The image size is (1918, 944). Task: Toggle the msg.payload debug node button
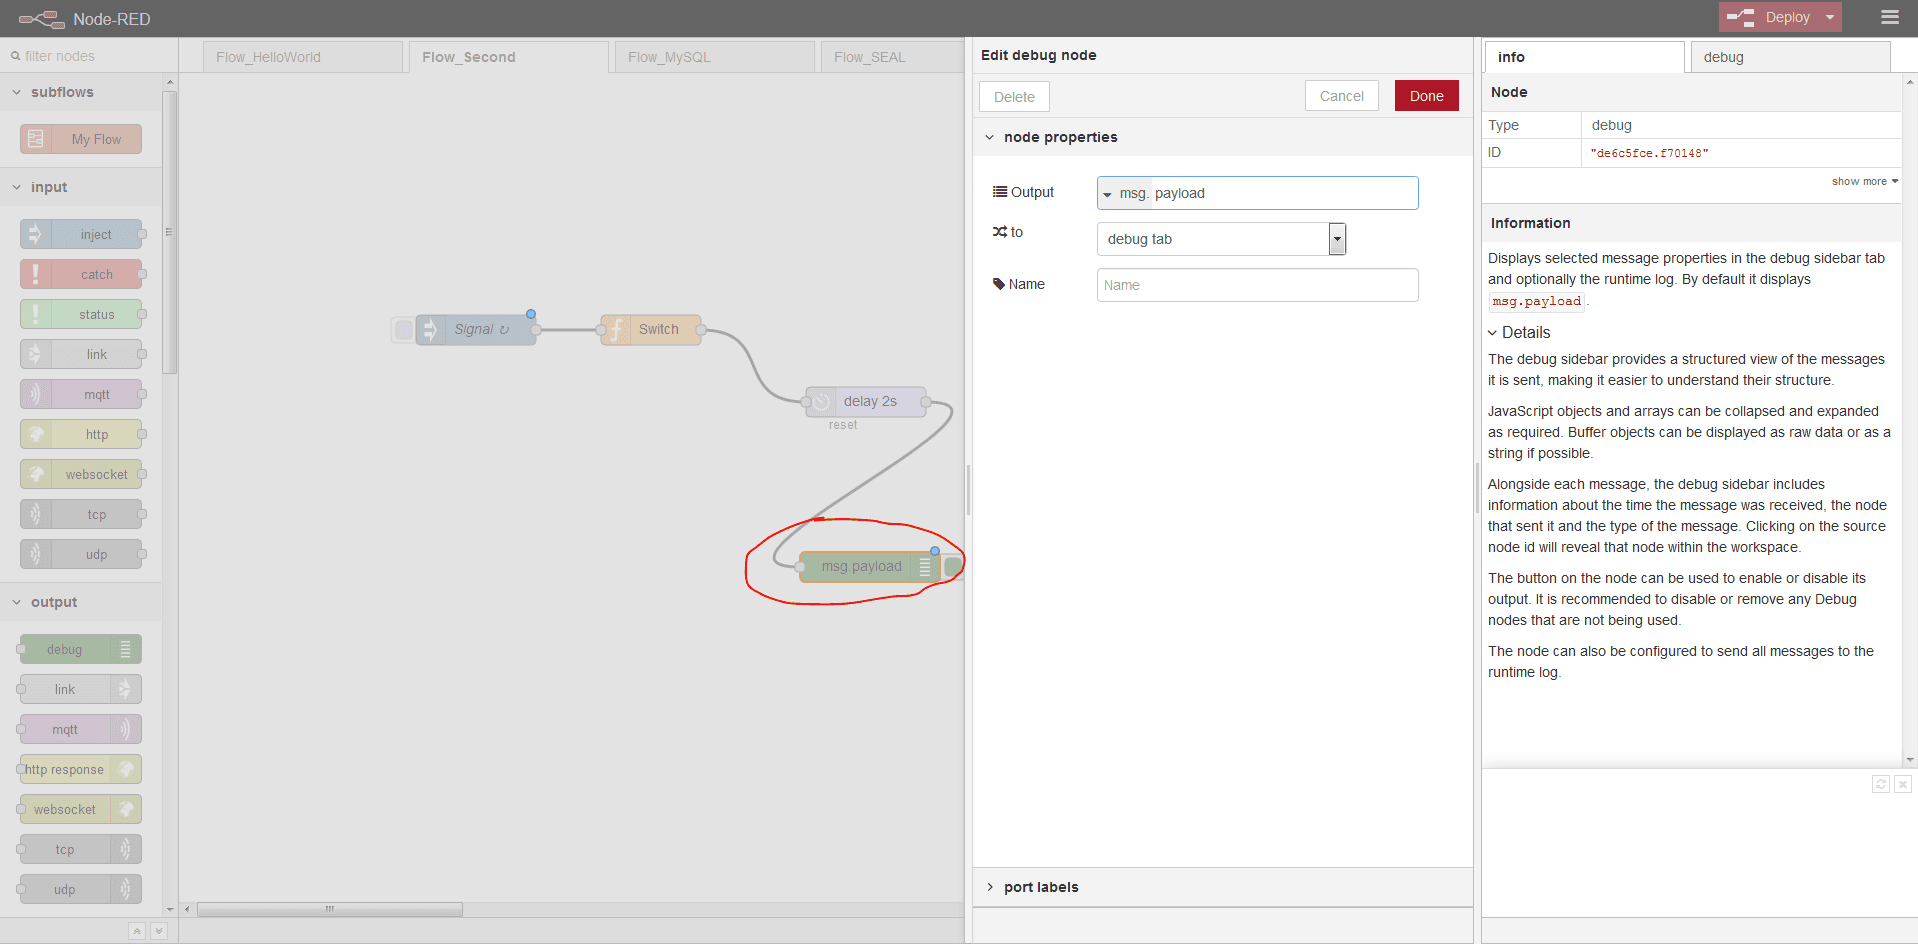coord(953,567)
